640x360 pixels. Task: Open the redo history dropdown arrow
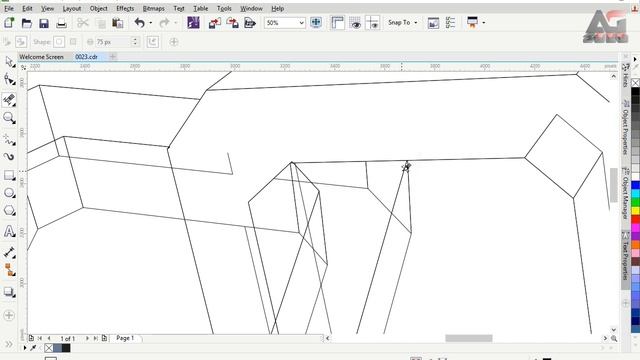point(176,23)
